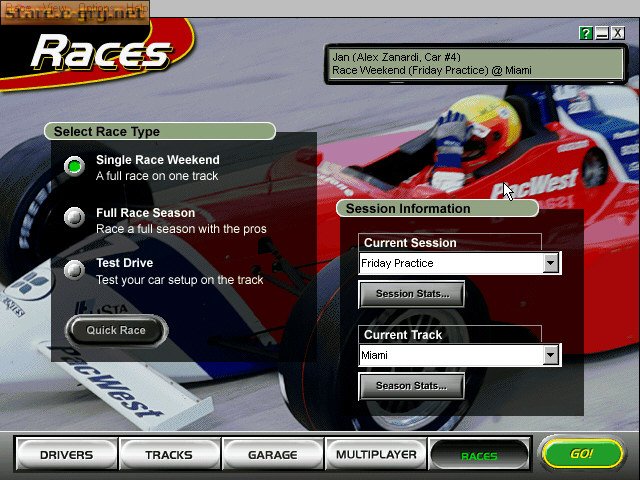640x480 pixels.
Task: Click 'Race Weekend (Friday Practice) @ Miami' text
Action: point(431,71)
